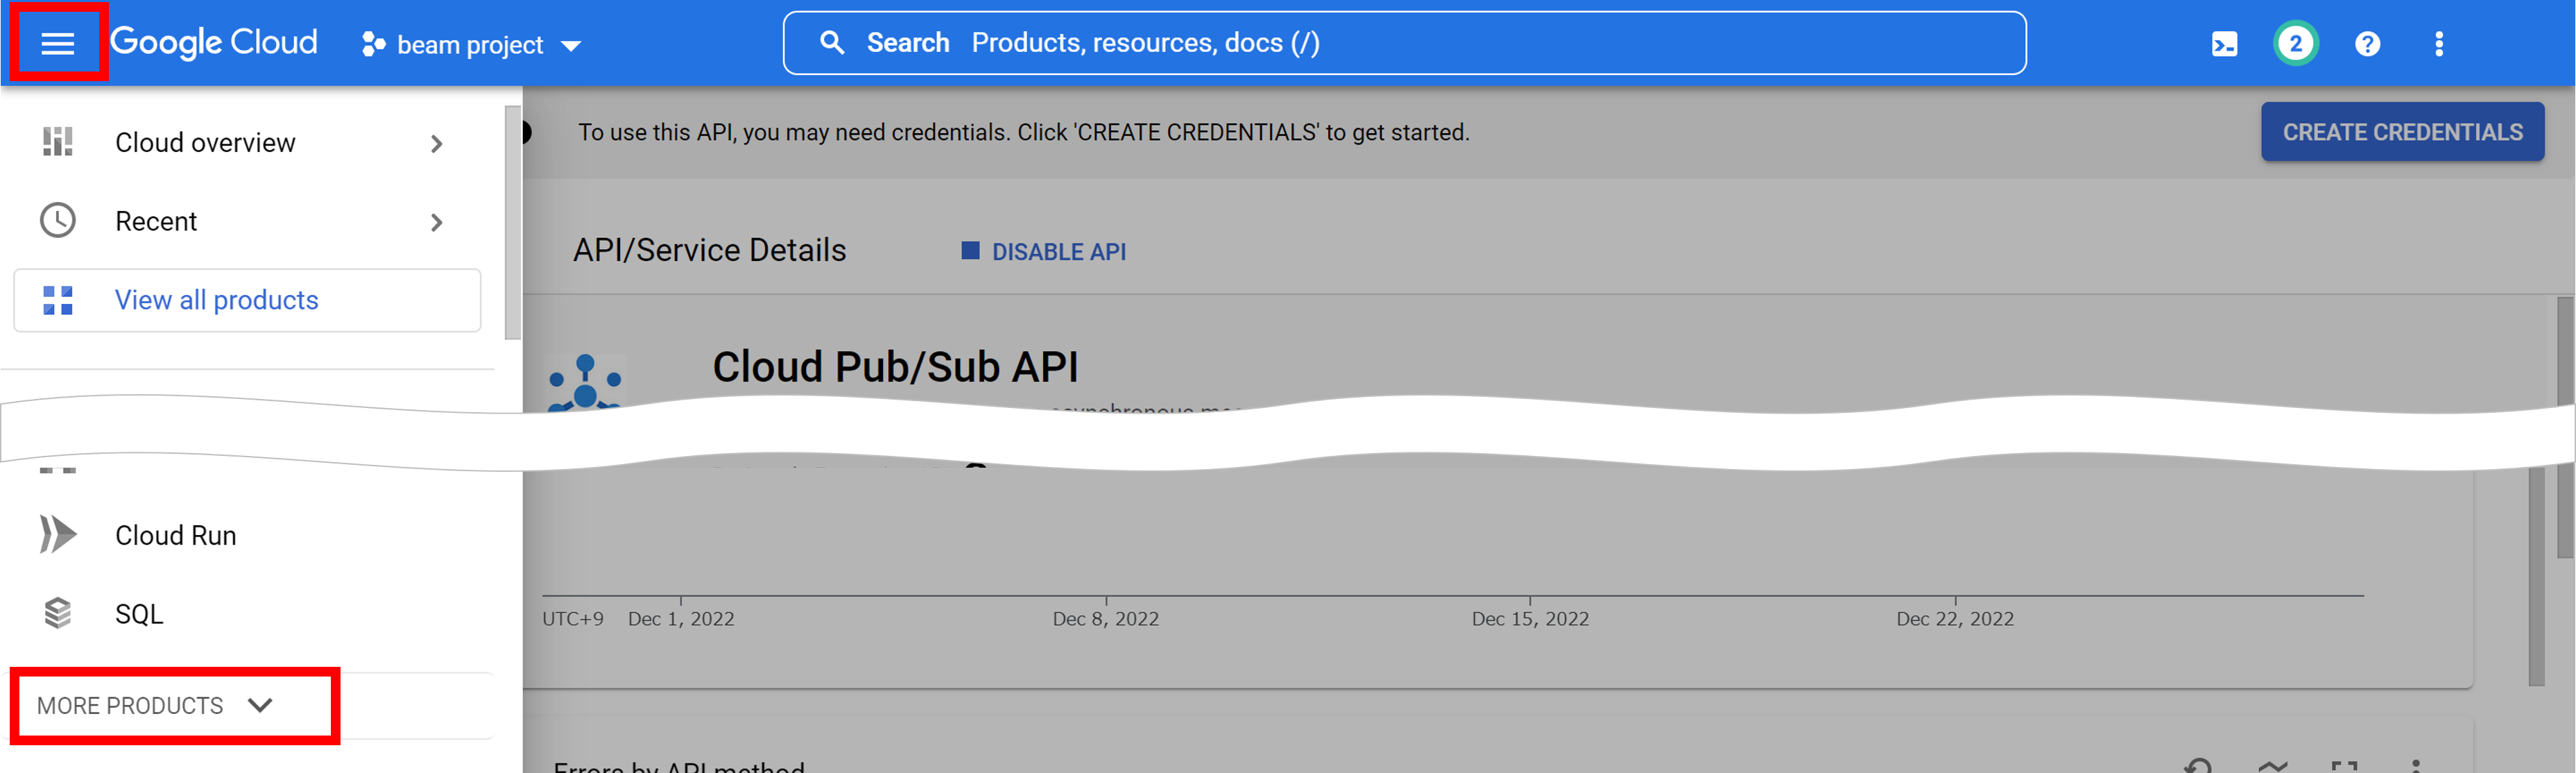Open Cloud Shell terminal icon
This screenshot has width=2576, height=773.
pyautogui.click(x=2224, y=44)
